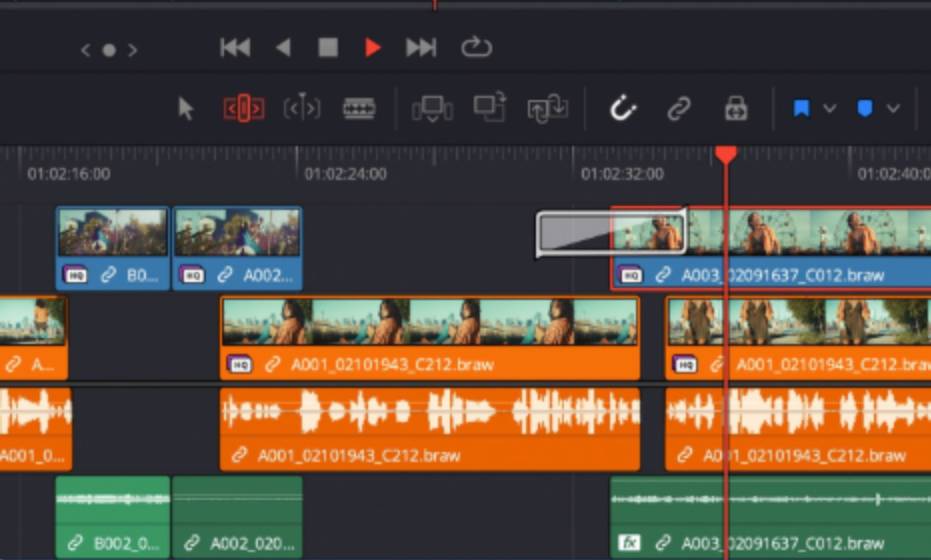
Task: Select blue video clip A003_02091637_C012.braw
Action: tap(771, 248)
